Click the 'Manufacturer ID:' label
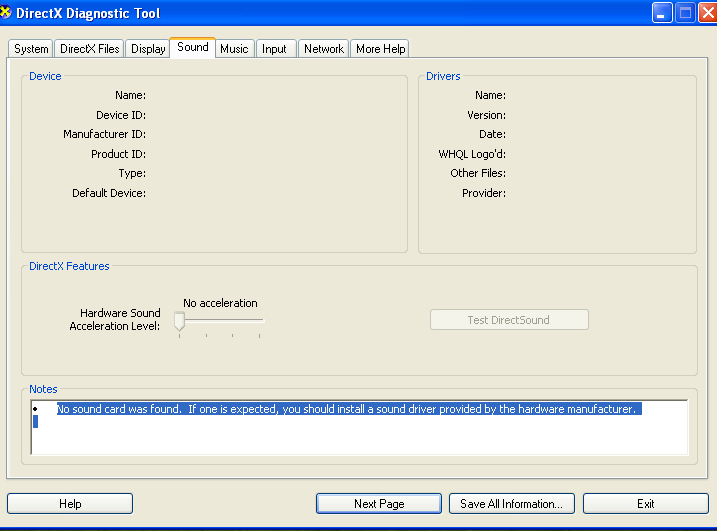Viewport: 717px width, 531px height. click(104, 134)
